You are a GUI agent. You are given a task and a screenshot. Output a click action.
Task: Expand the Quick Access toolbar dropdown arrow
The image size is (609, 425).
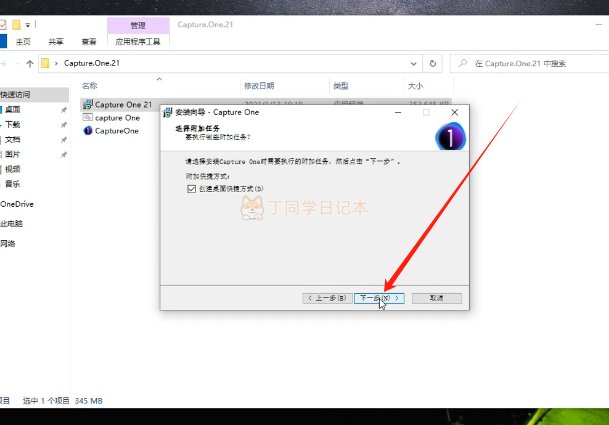click(27, 23)
